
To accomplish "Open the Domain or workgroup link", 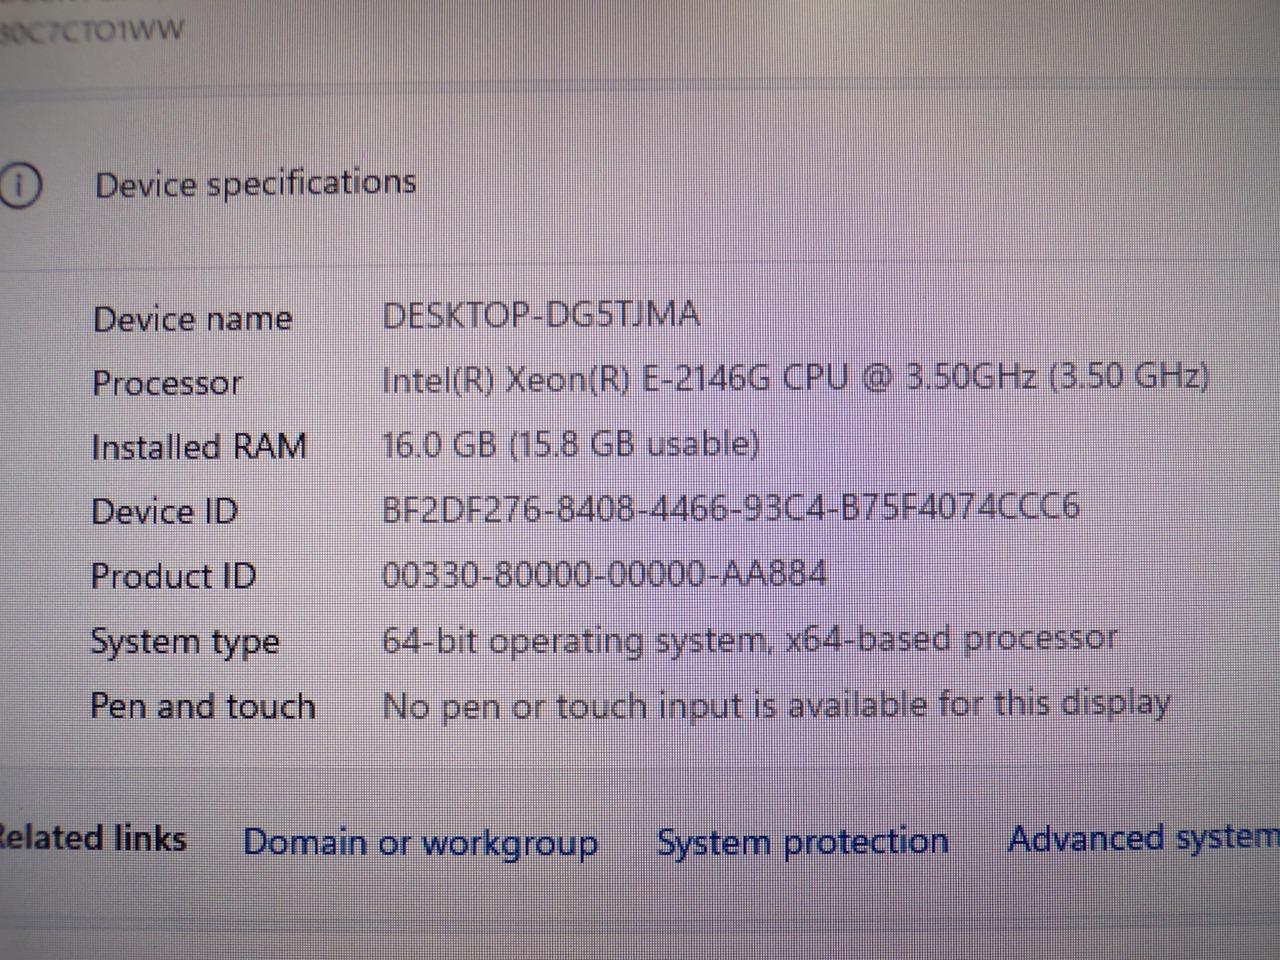I will pos(420,843).
